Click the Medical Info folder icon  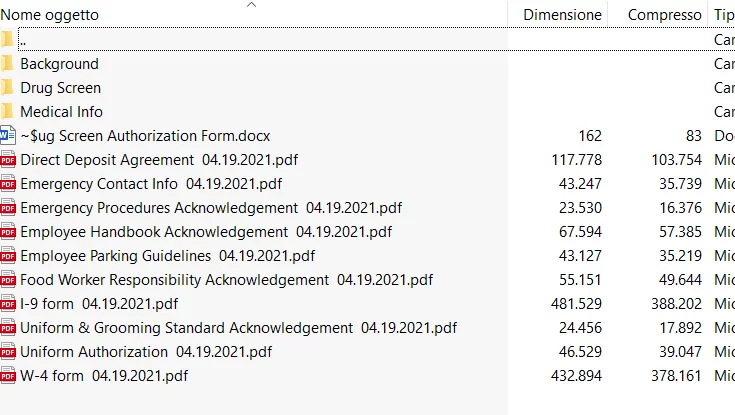point(8,112)
